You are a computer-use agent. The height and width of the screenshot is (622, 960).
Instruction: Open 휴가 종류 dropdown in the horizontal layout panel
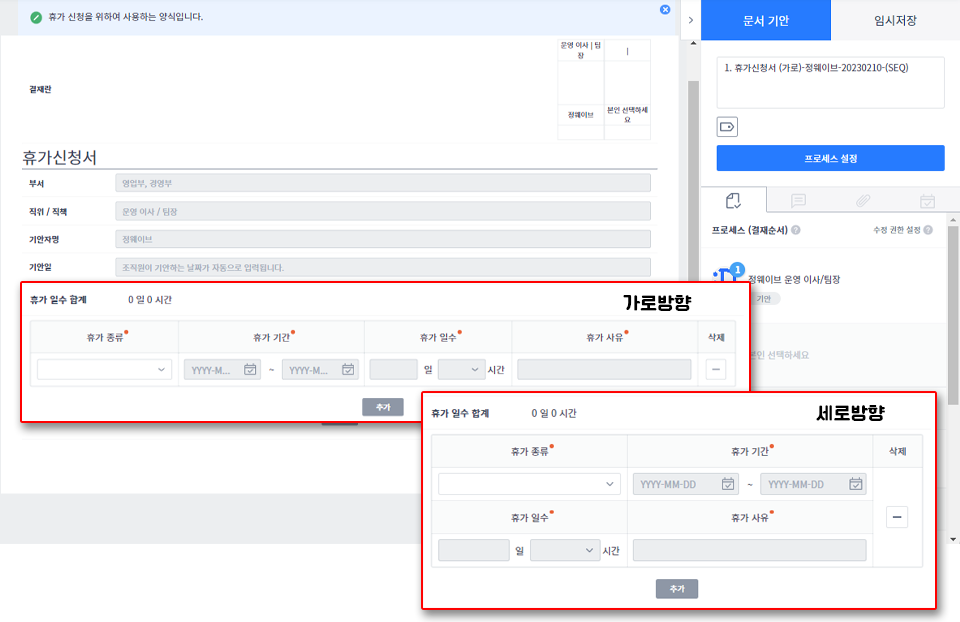click(x=104, y=370)
